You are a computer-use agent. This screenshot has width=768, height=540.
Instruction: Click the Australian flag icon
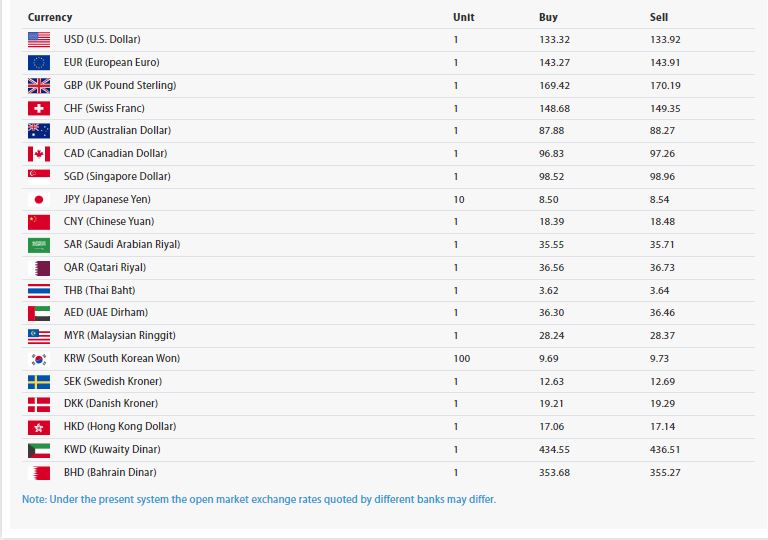pyautogui.click(x=39, y=131)
